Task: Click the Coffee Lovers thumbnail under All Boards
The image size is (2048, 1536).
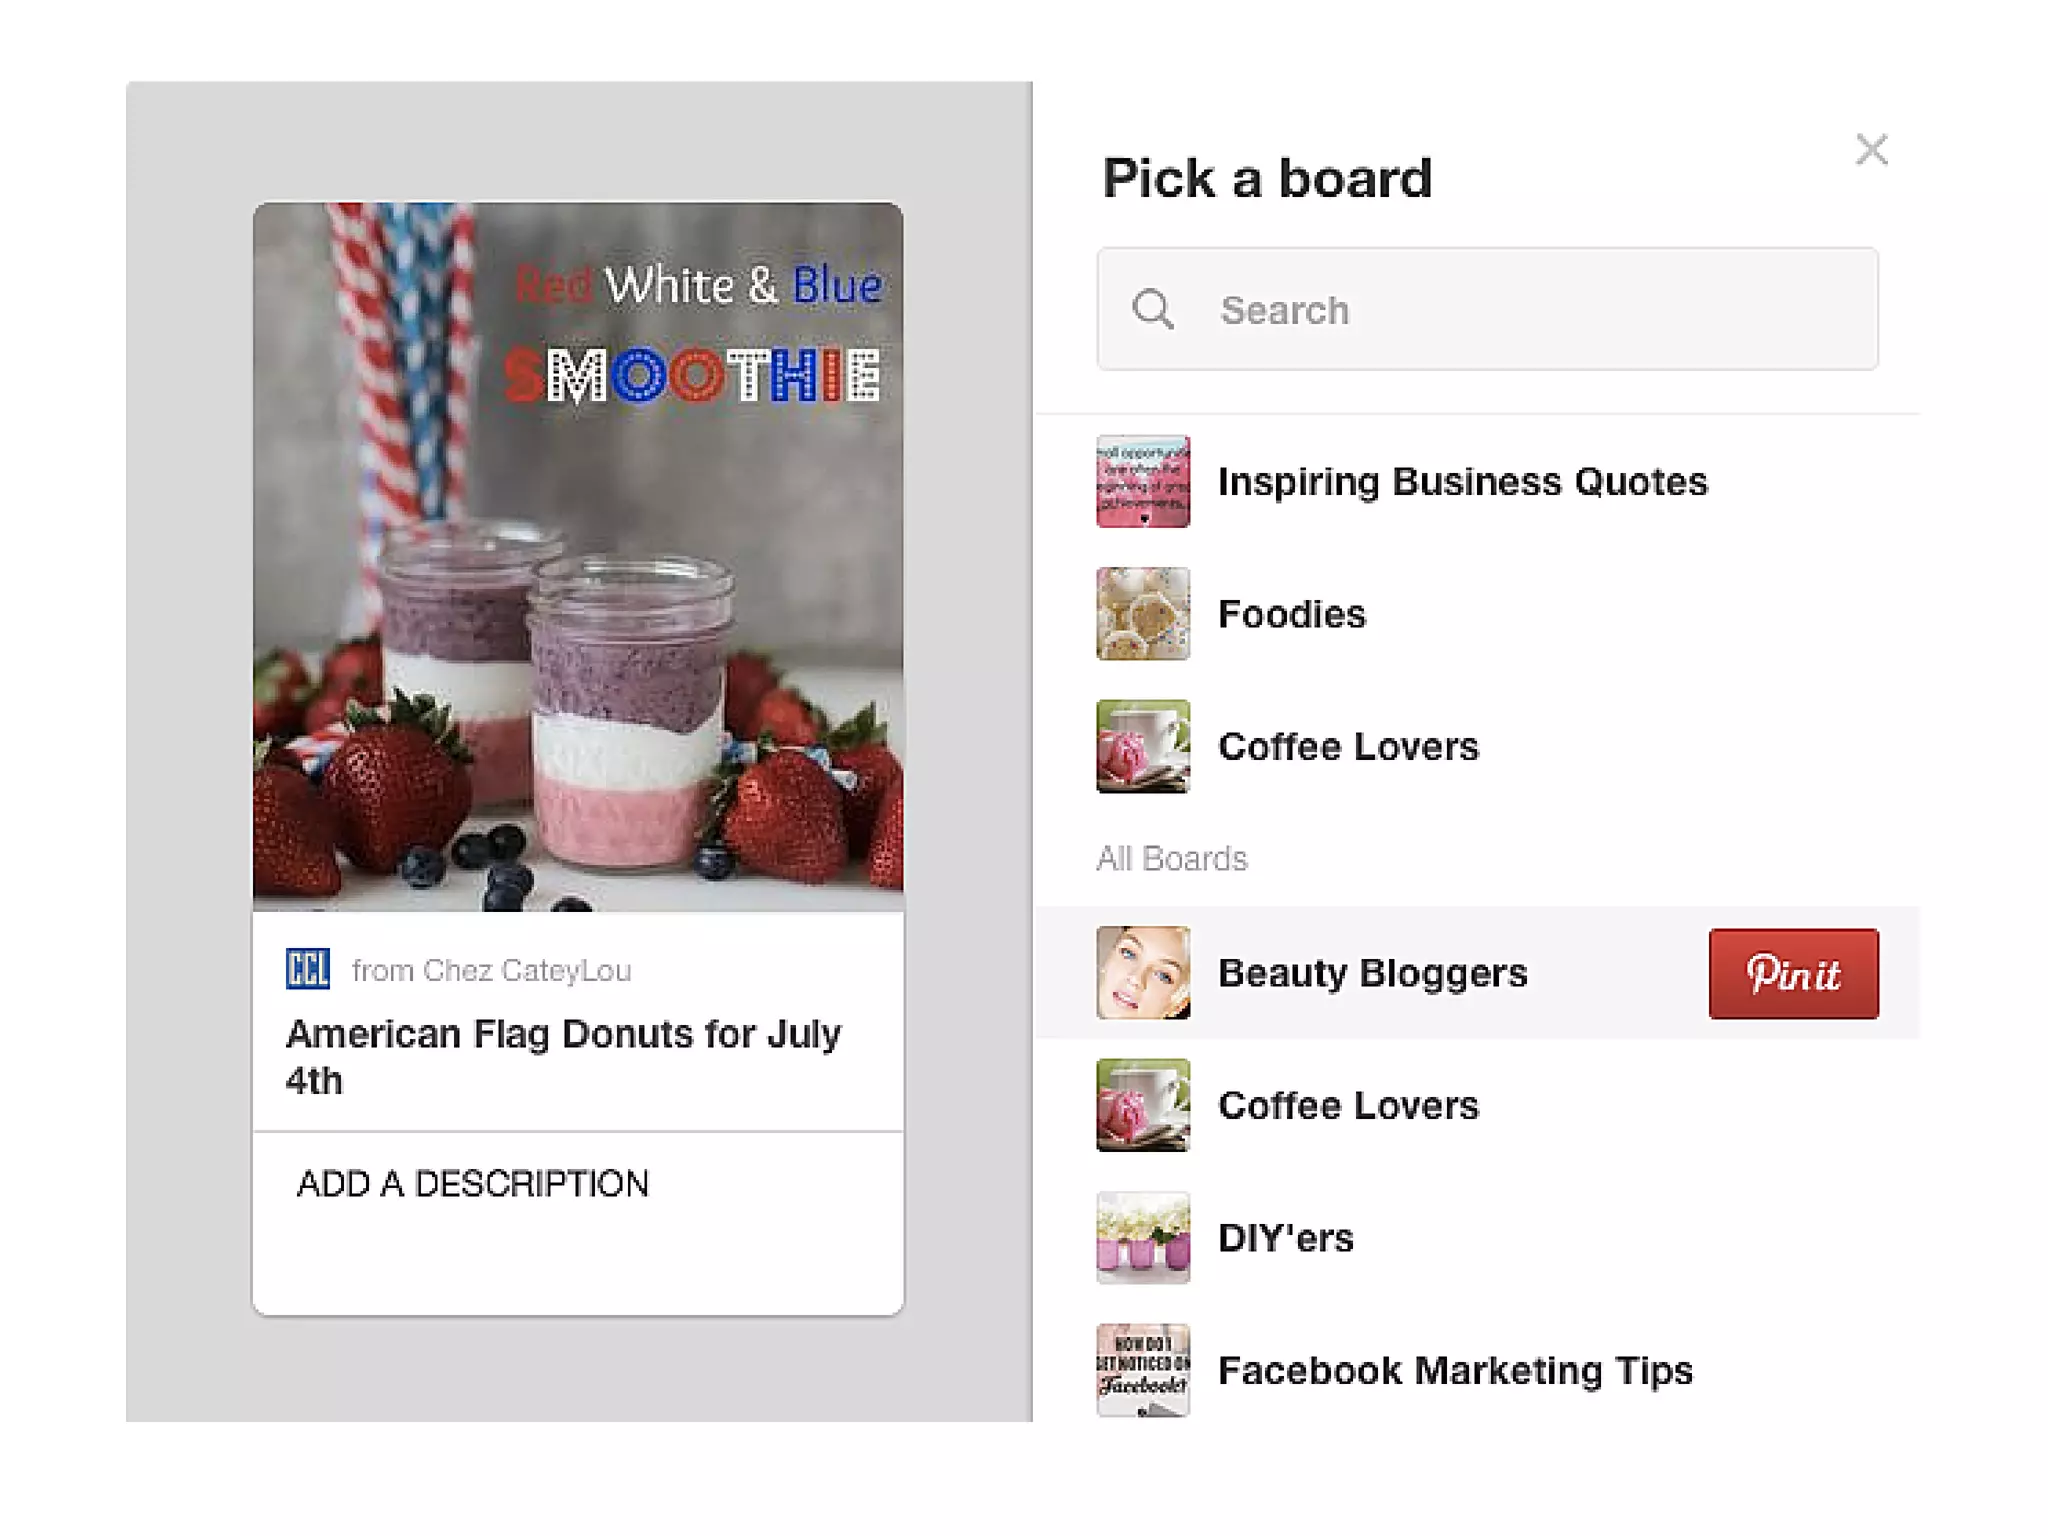Action: [x=1143, y=1105]
